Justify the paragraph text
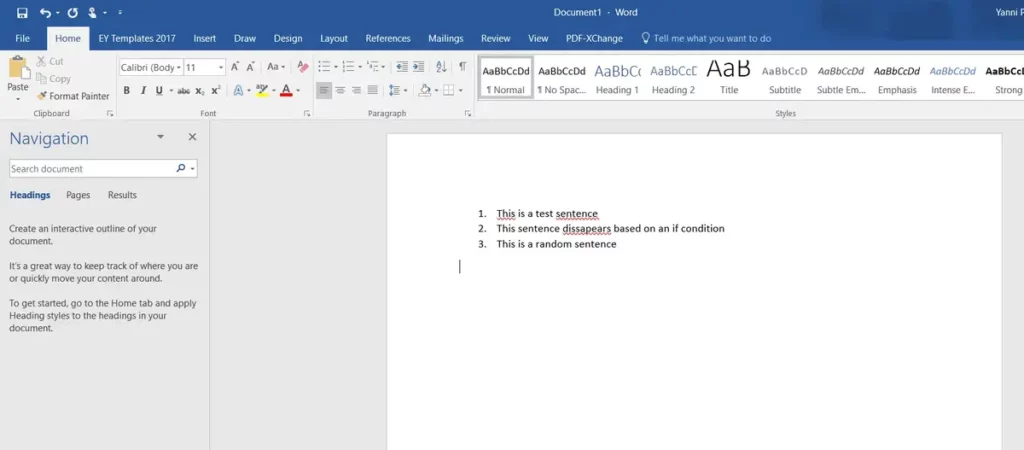 [372, 91]
